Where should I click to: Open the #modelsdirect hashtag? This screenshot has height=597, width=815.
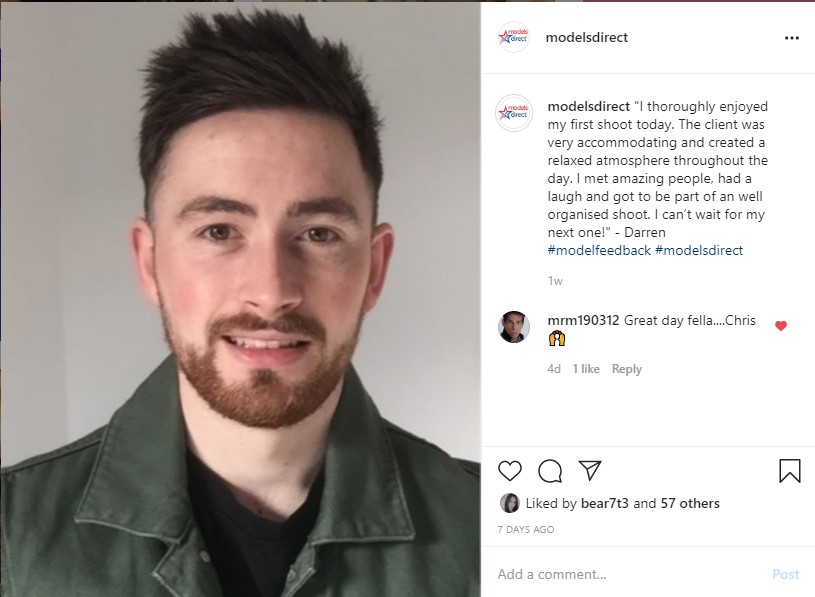click(x=699, y=250)
